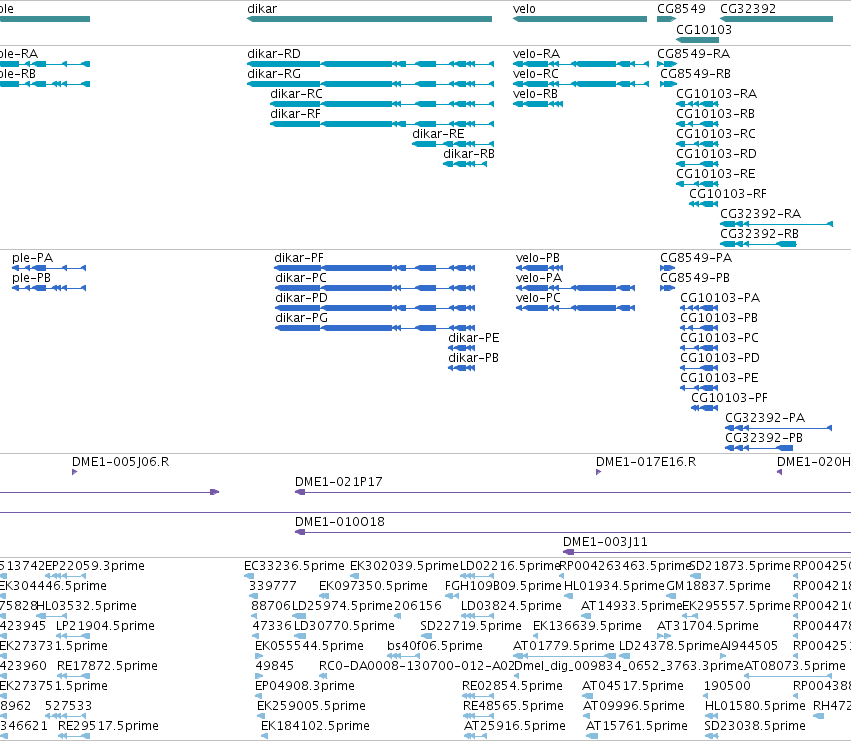The image size is (851, 741).
Task: Click the velo-PB protein label
Action: pos(538,258)
